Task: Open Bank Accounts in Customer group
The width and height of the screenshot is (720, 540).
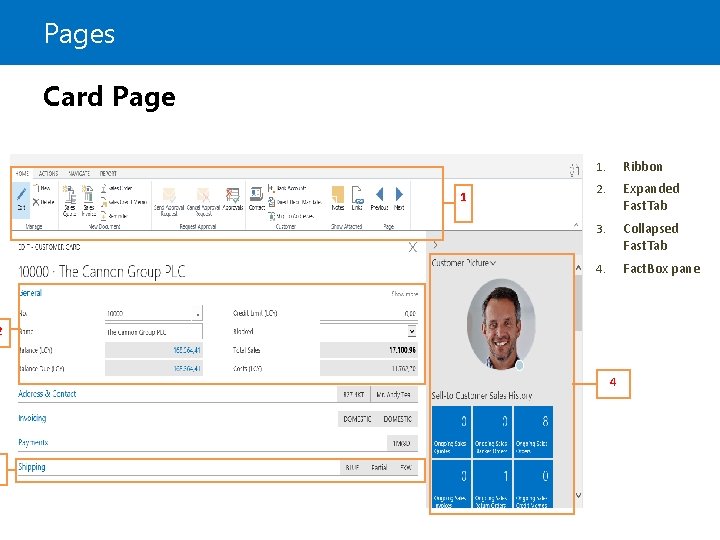Action: [287, 188]
